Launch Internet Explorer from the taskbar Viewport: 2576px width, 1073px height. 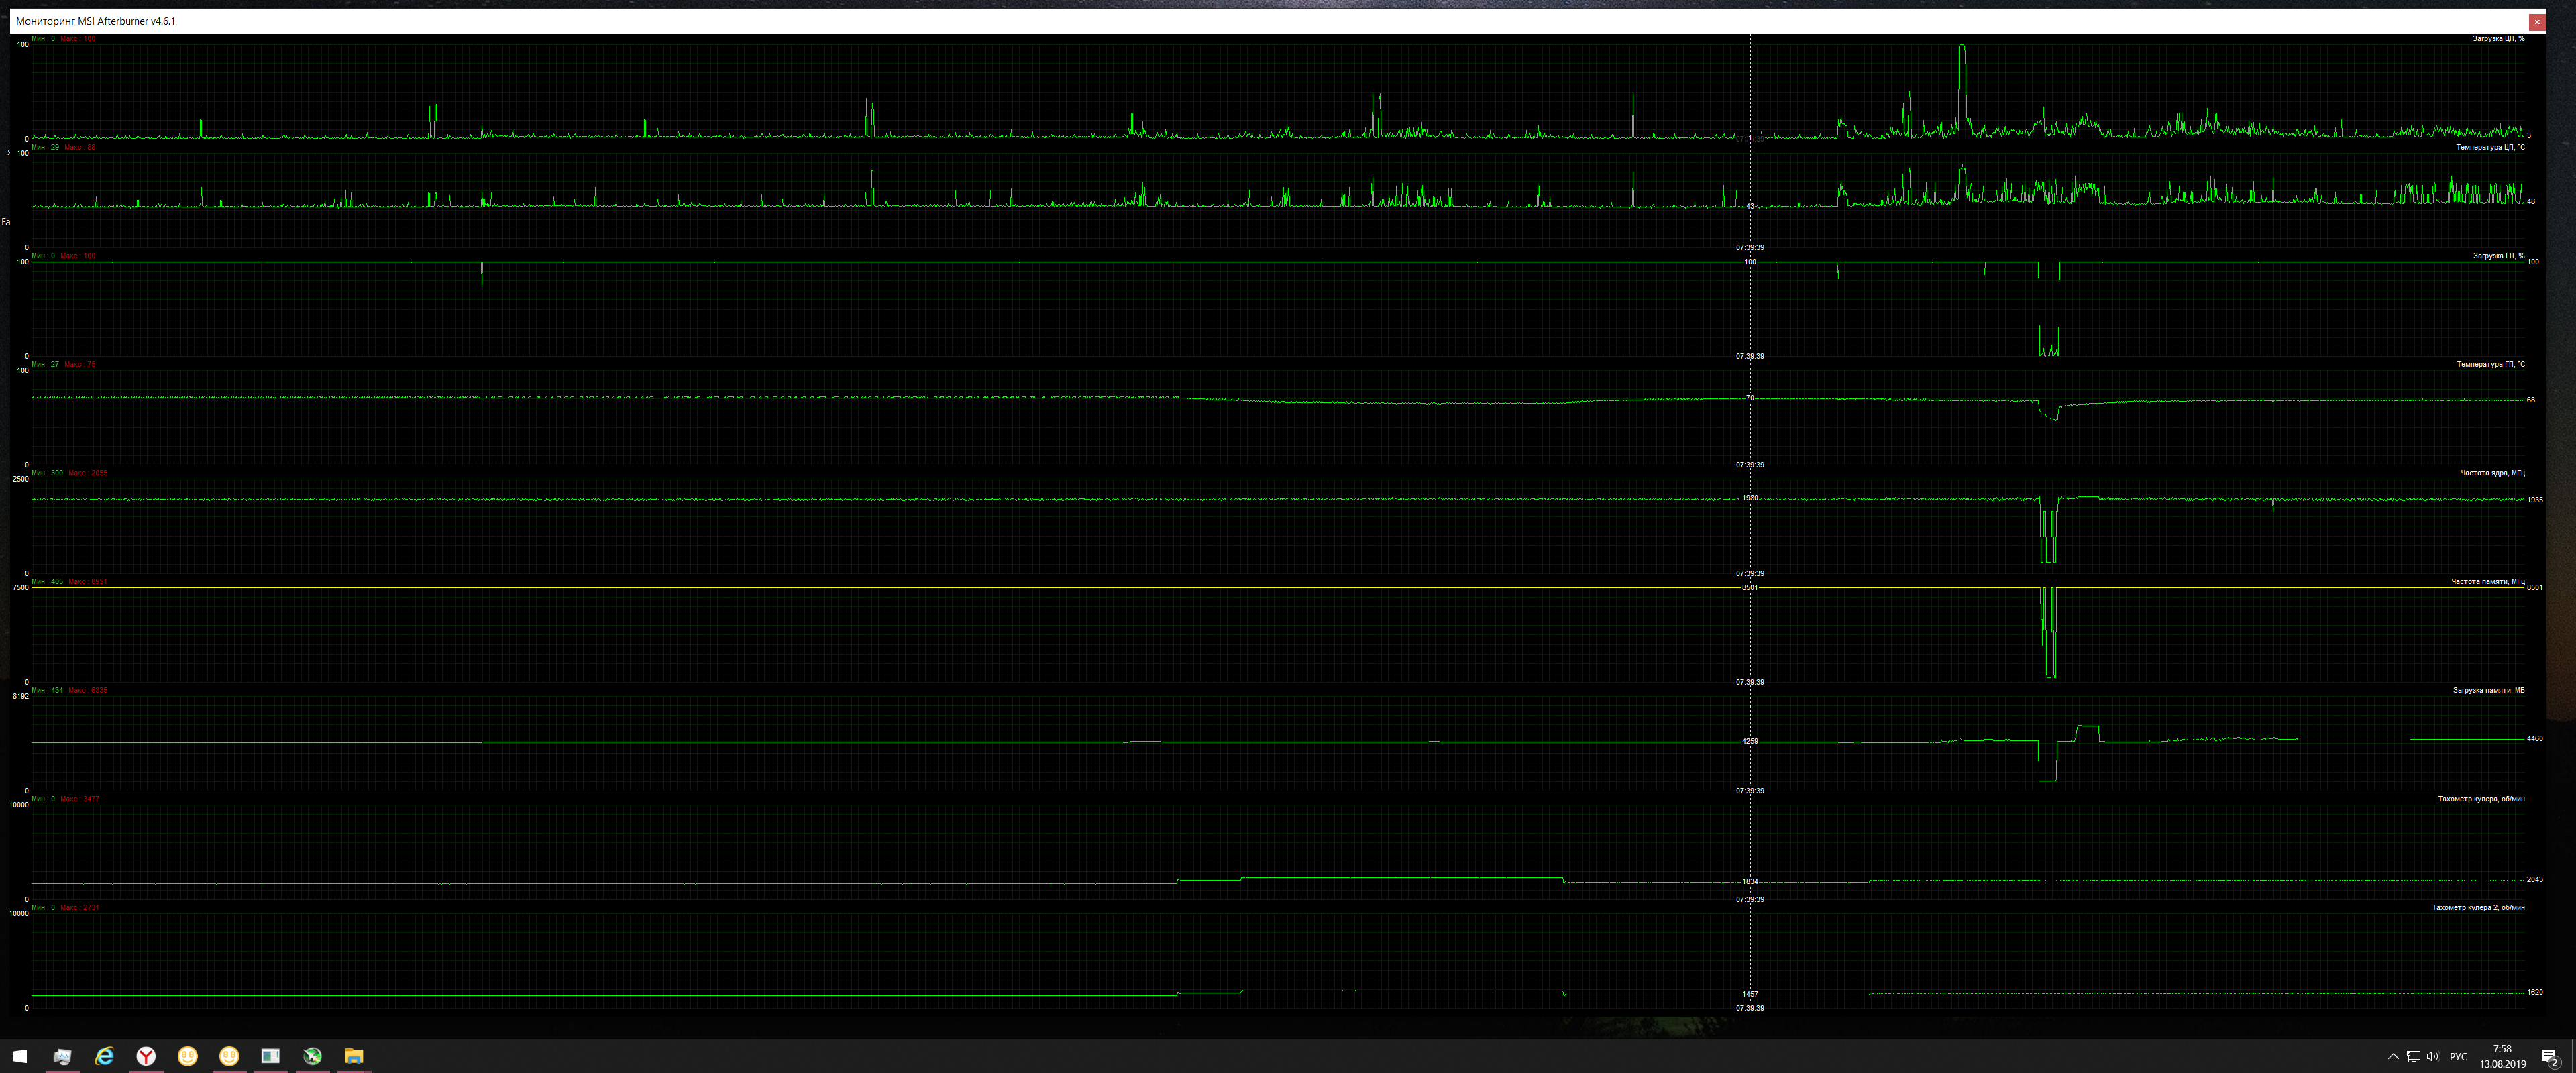(104, 1056)
